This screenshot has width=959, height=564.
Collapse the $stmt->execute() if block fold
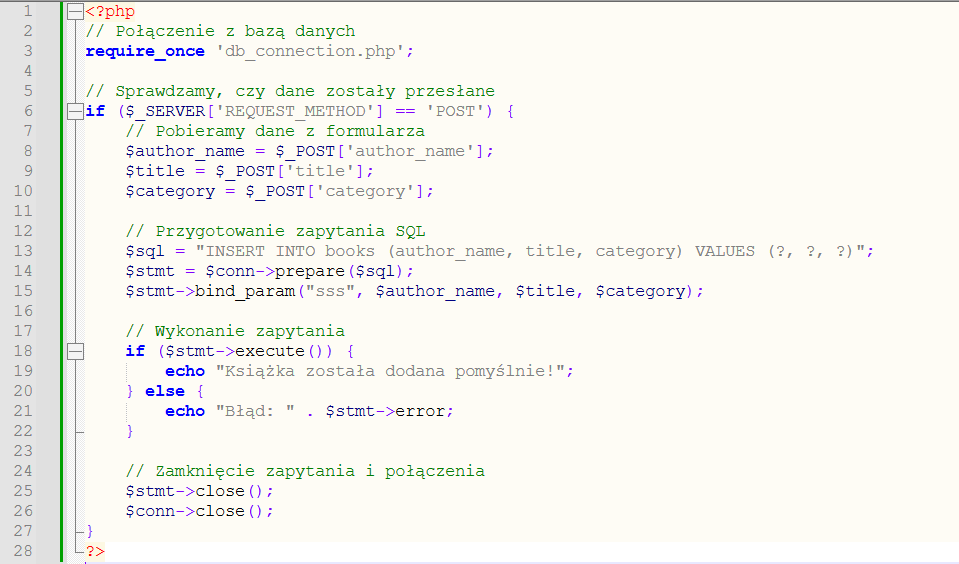pos(74,351)
